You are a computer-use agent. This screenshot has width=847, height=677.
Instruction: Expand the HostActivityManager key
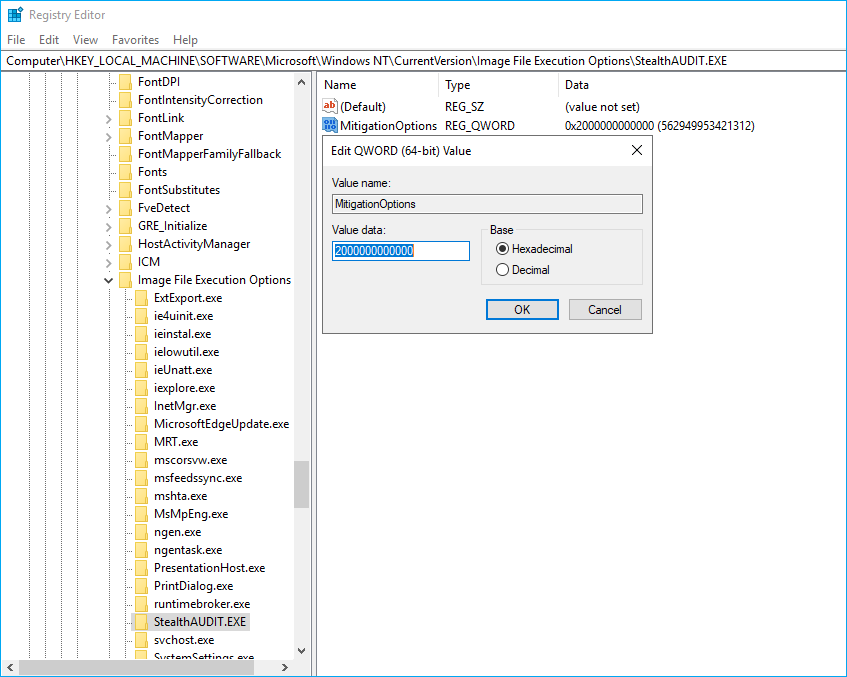coord(109,243)
